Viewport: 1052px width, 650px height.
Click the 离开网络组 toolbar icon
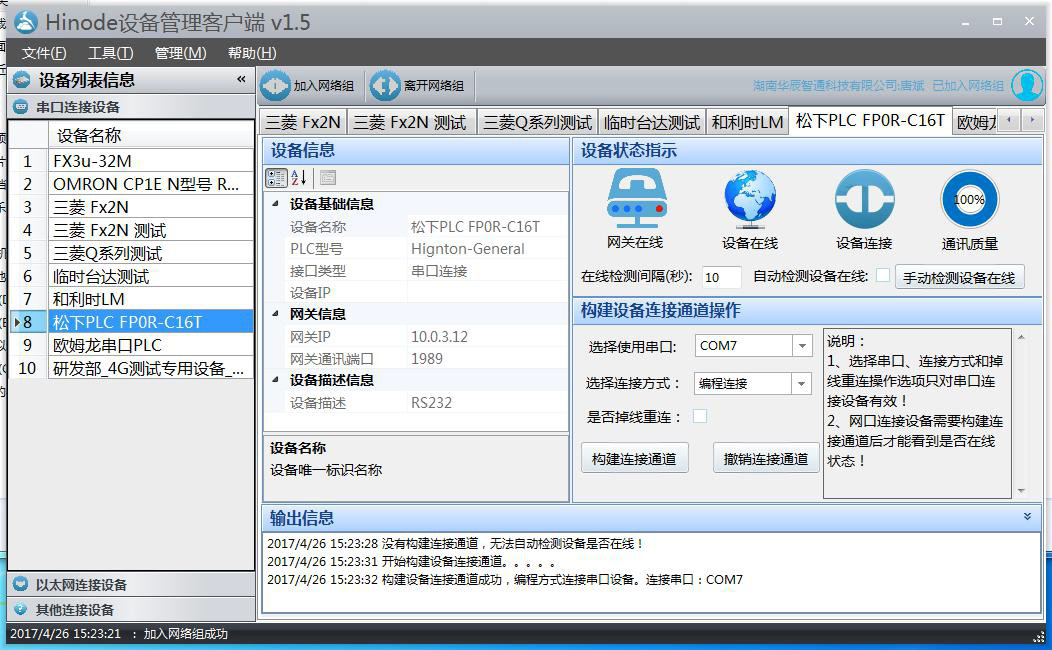[x=386, y=84]
